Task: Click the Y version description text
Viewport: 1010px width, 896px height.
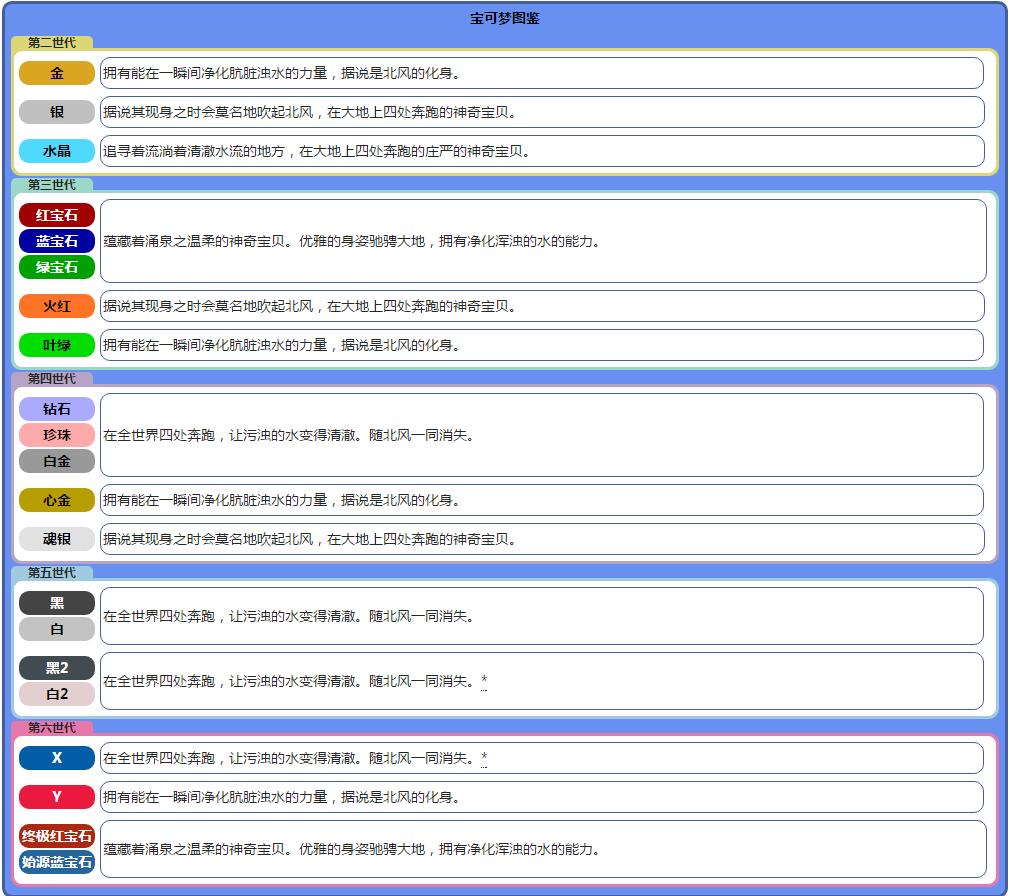Action: (x=281, y=797)
